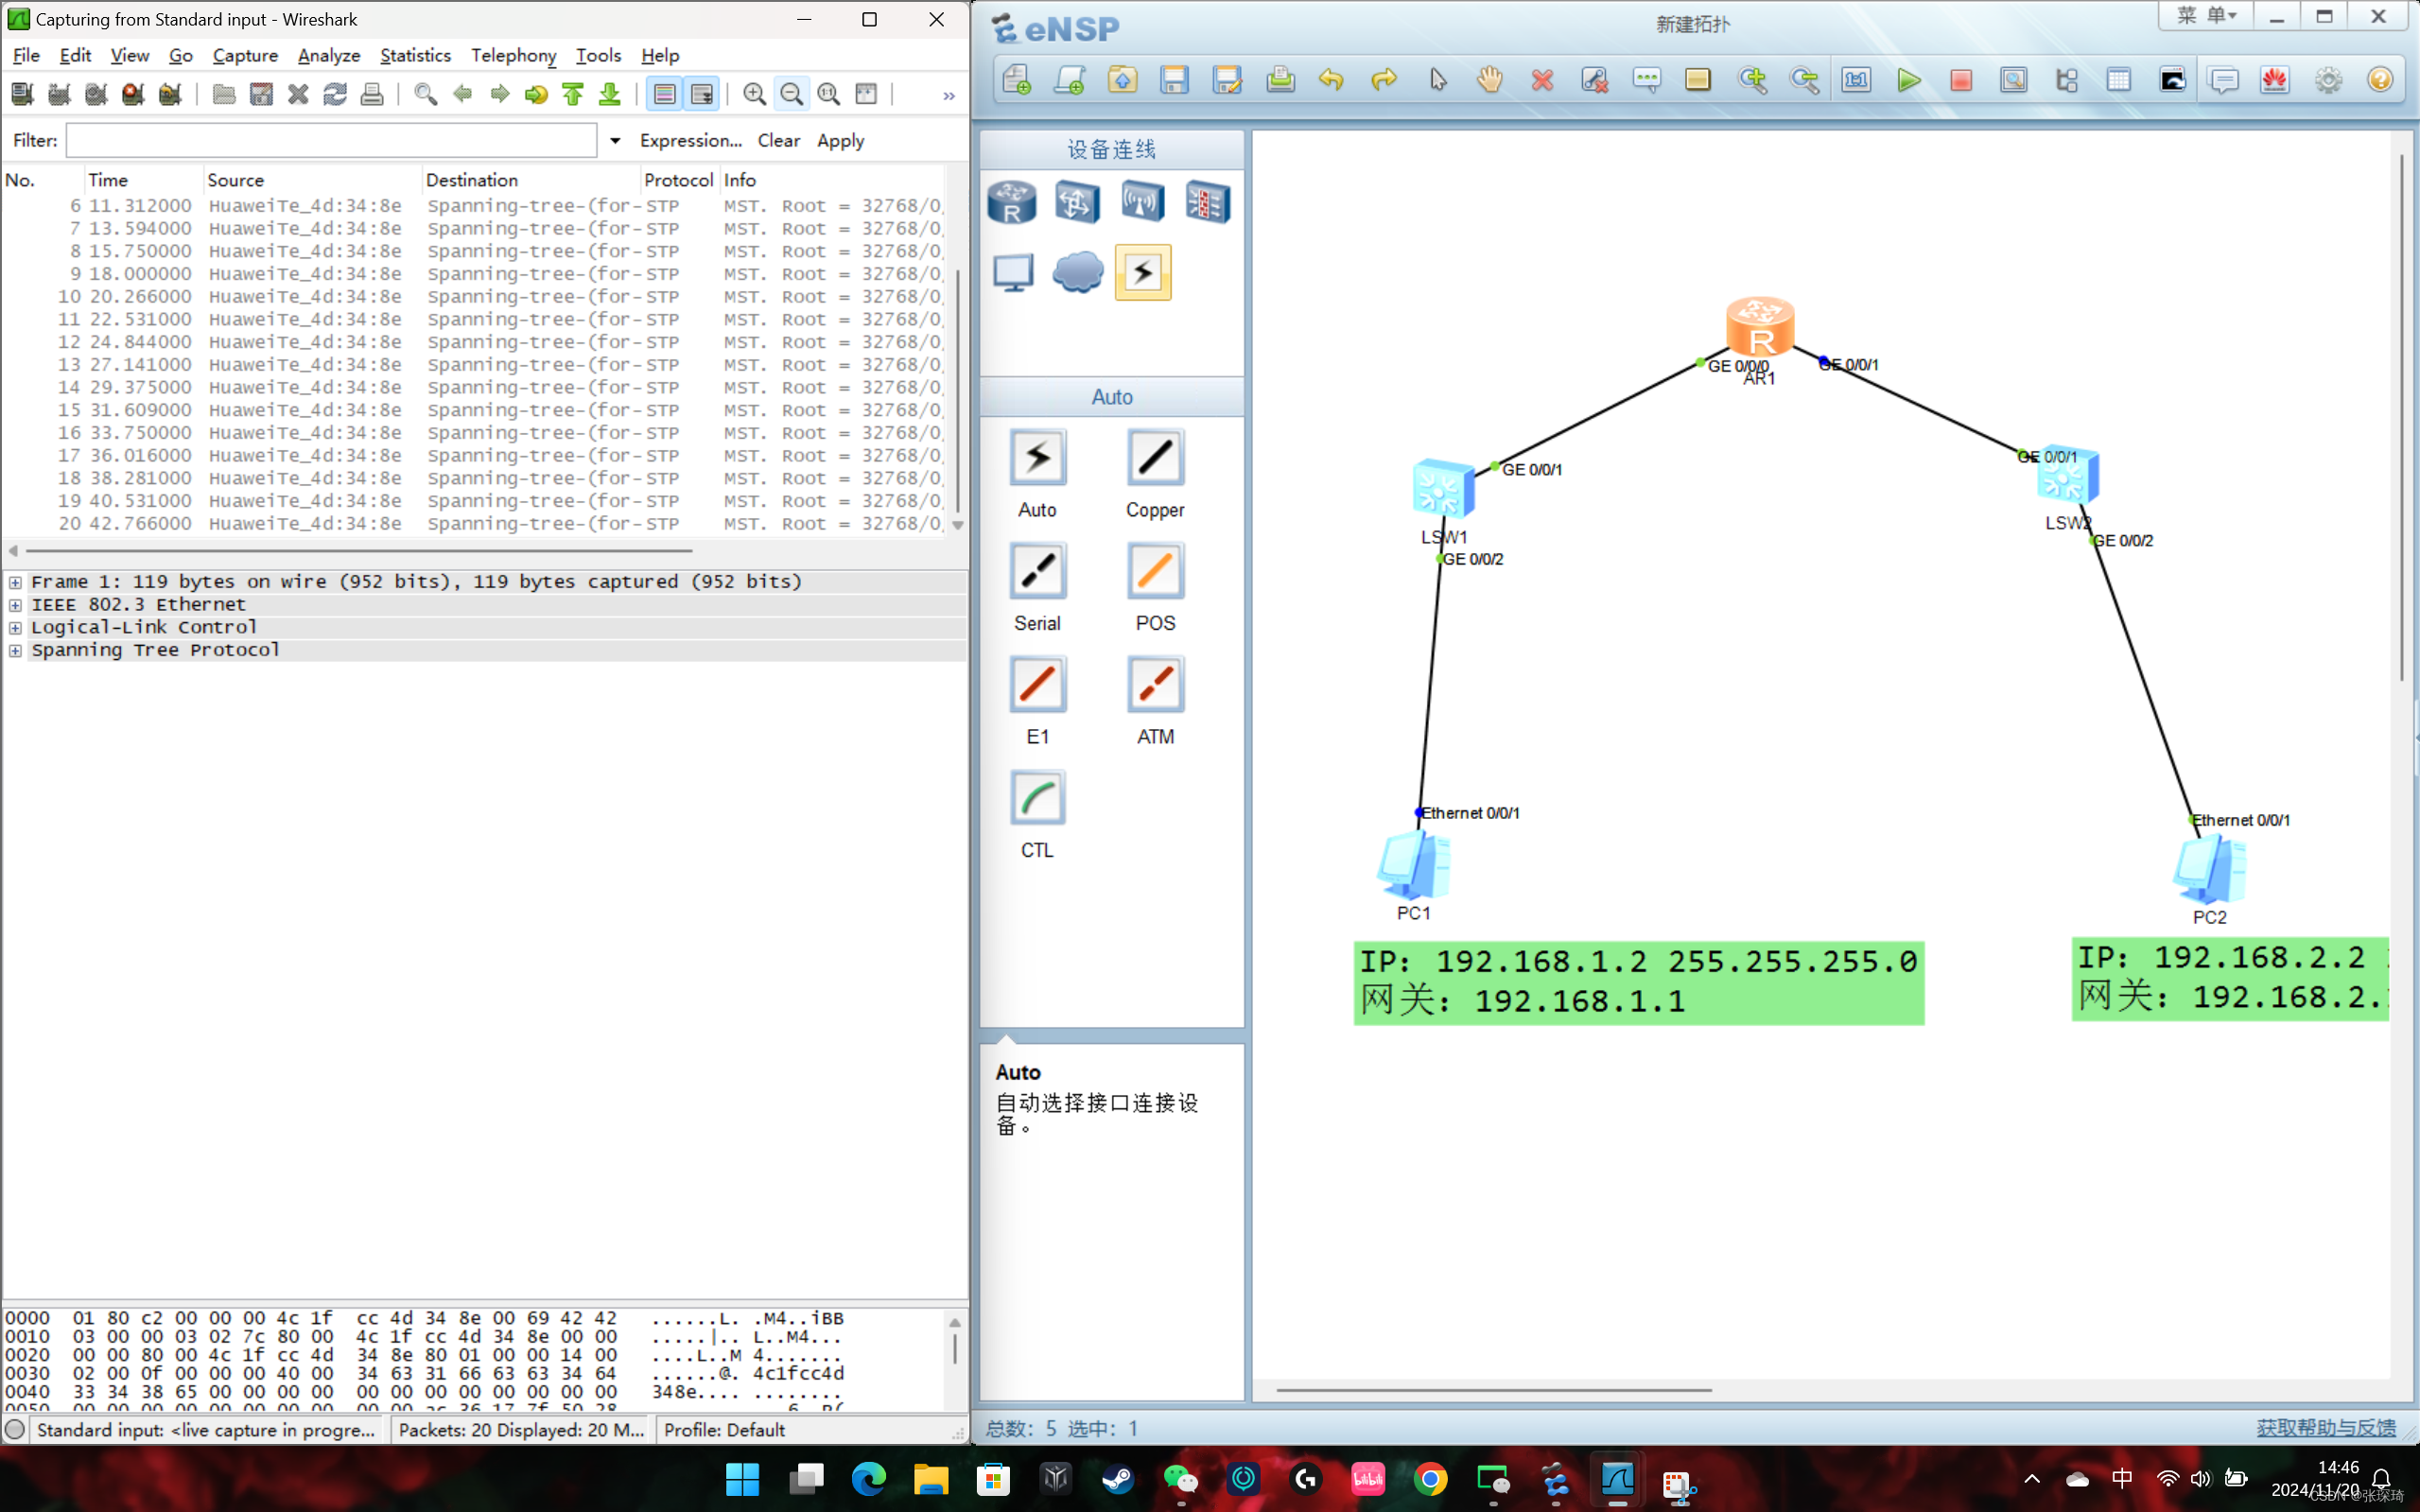Toggle auto scroll in live capture
This screenshot has height=1512, width=2420.
702,94
